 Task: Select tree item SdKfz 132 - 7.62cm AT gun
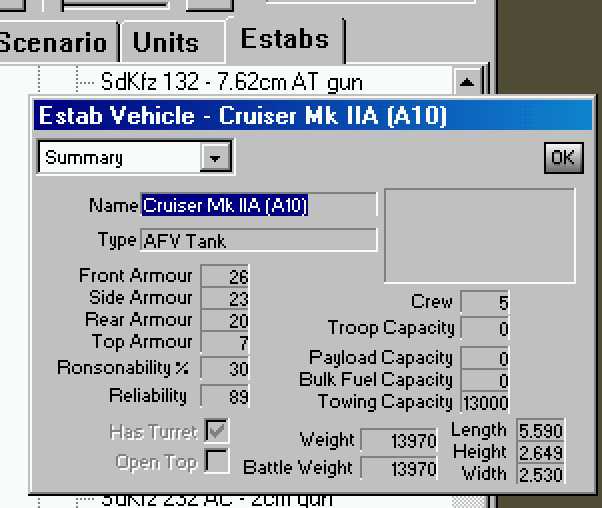(232, 81)
